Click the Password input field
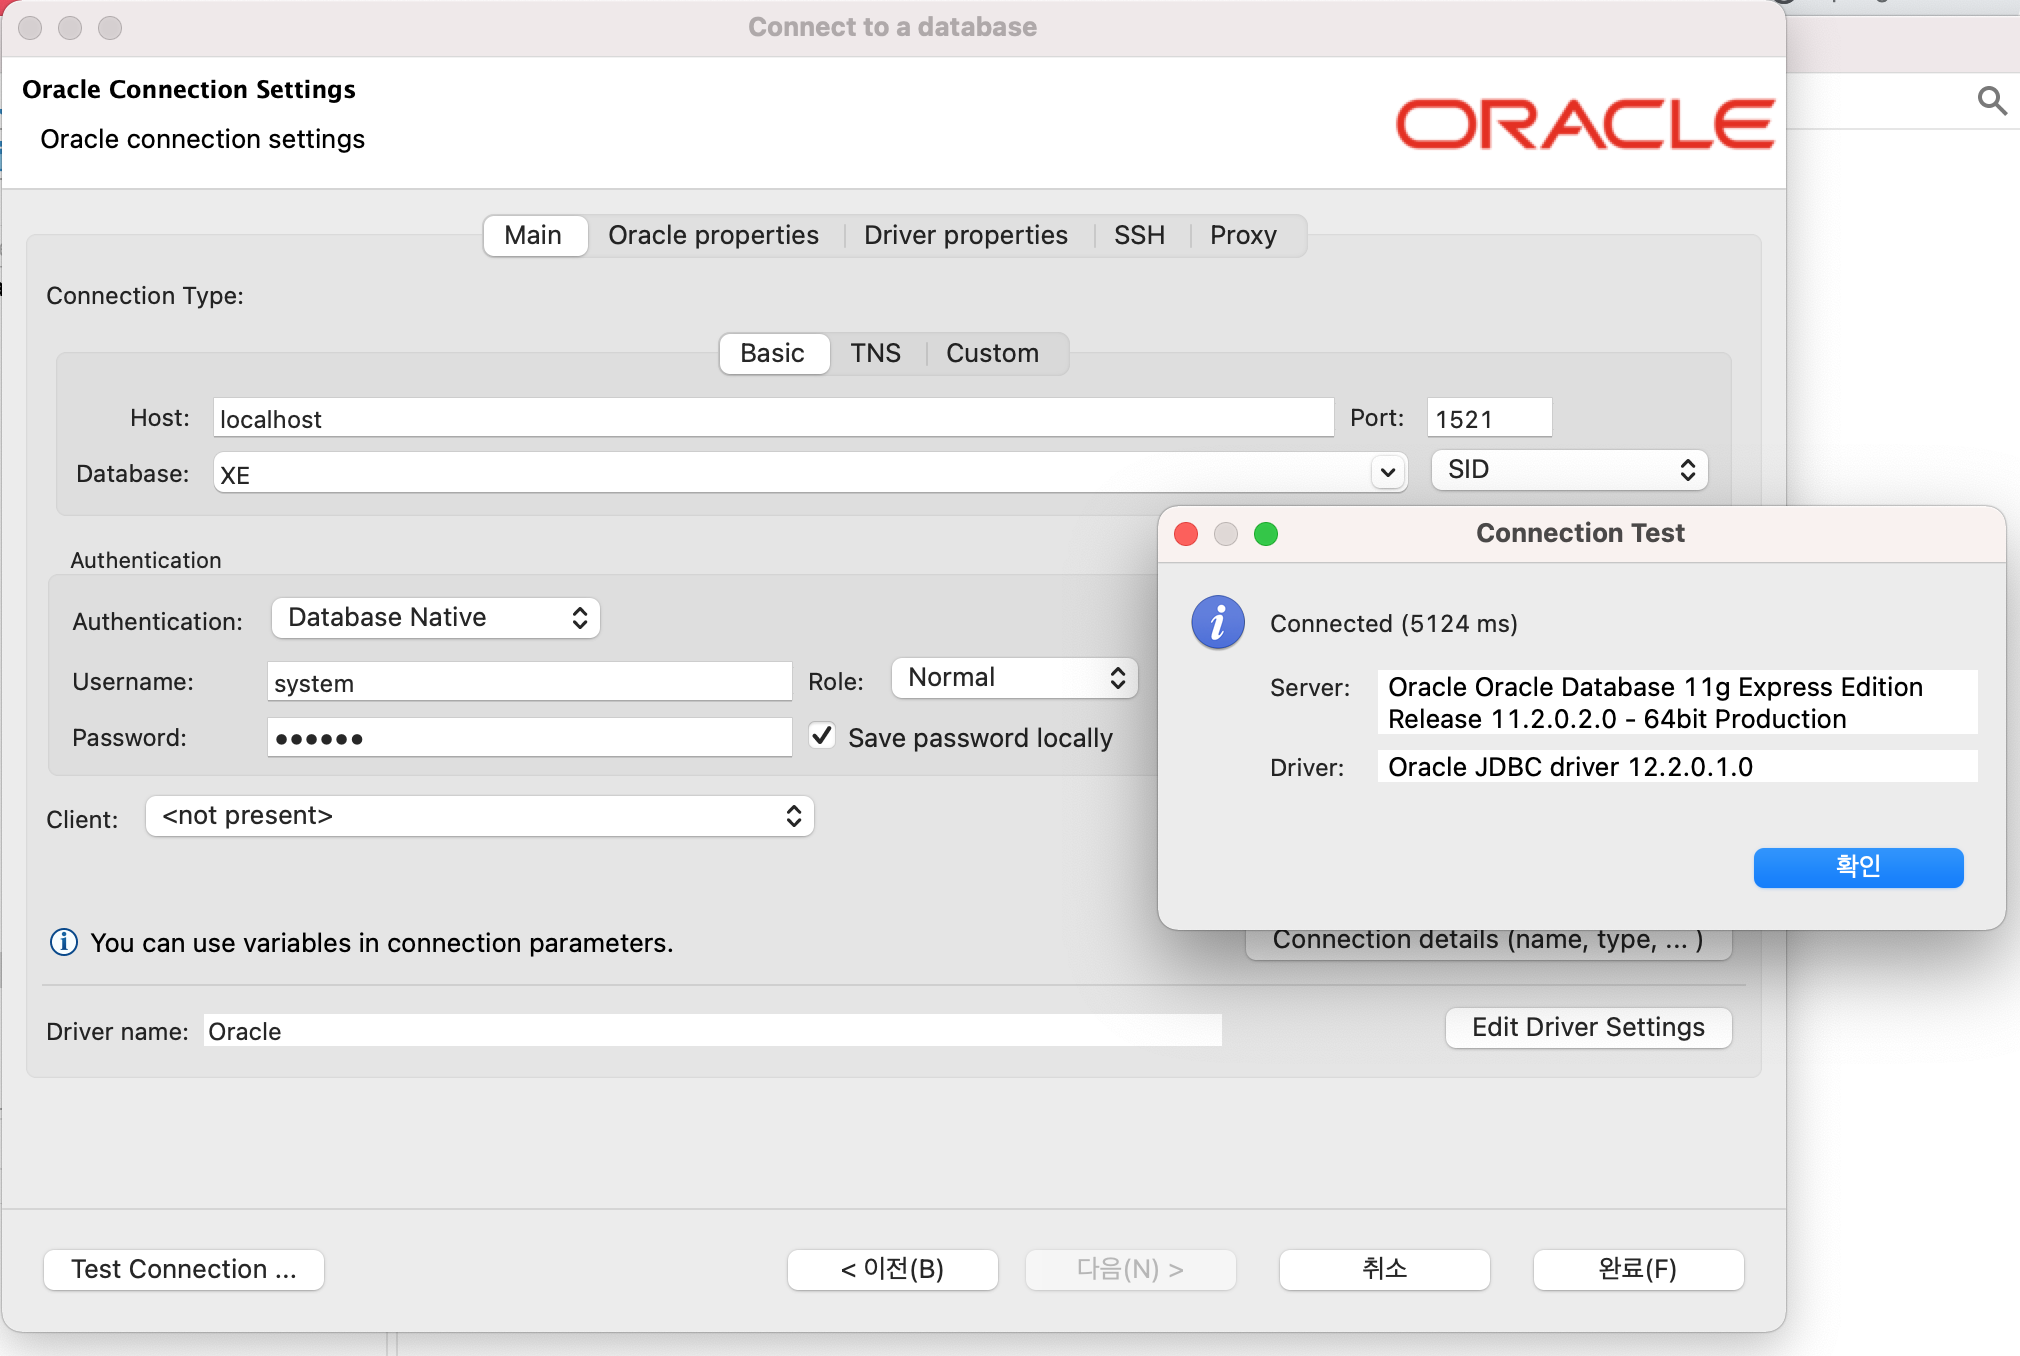Screen dimensions: 2020x1356 click(x=529, y=738)
